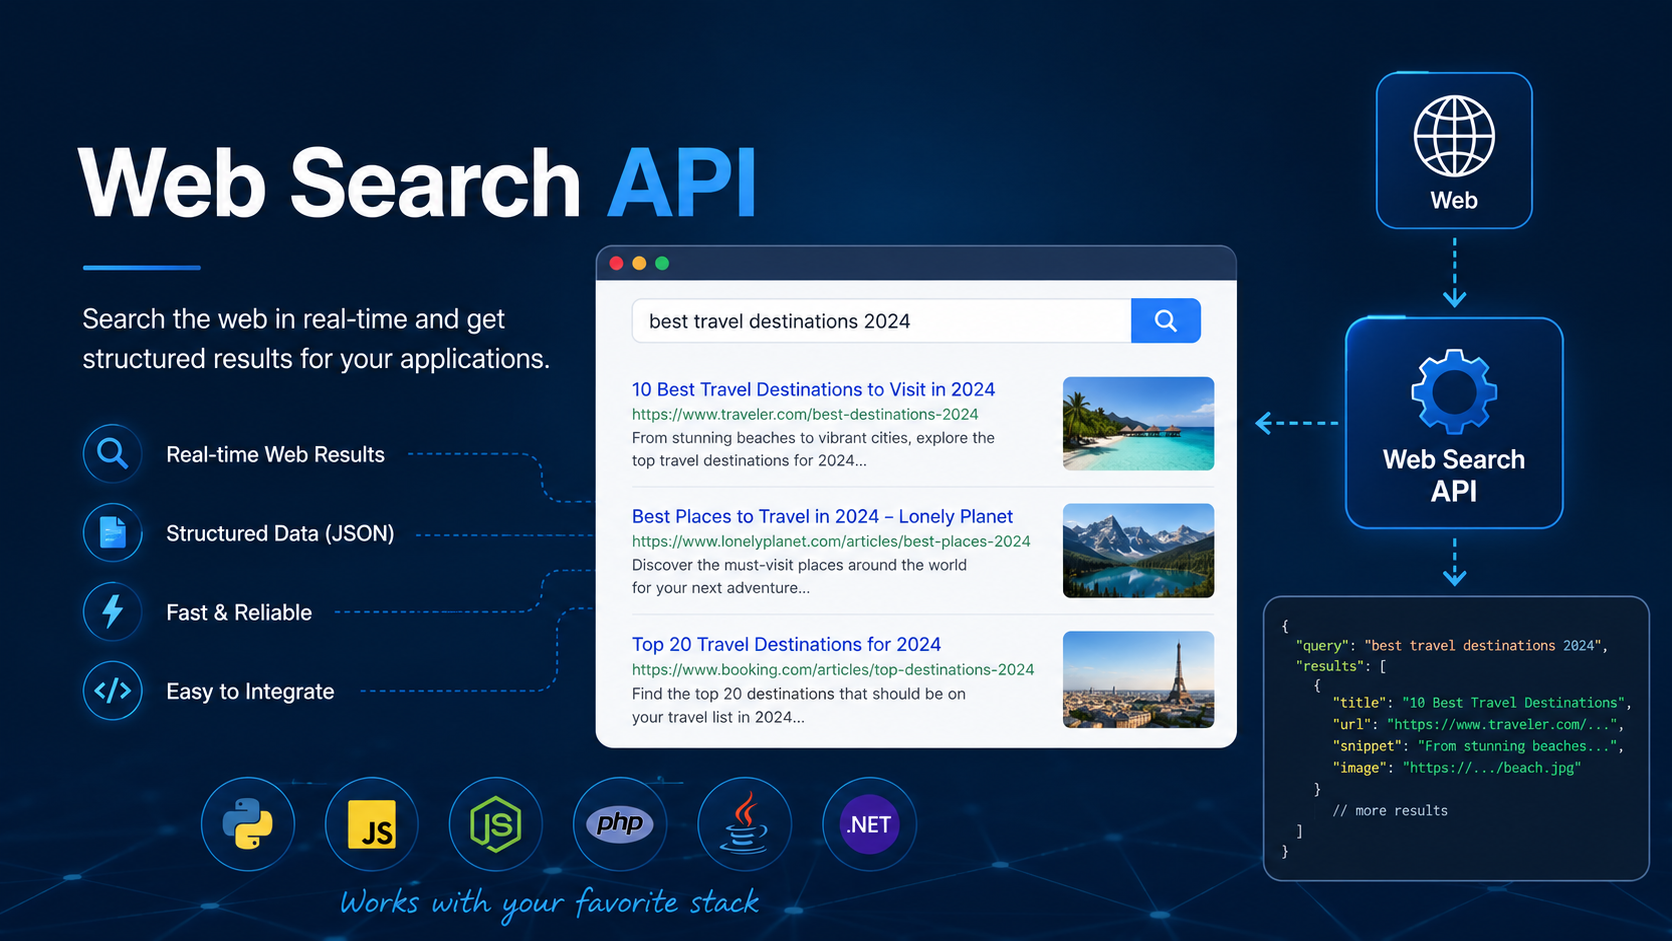Click the "title" line in JSON code
This screenshot has height=941, width=1672.
(x=1482, y=703)
